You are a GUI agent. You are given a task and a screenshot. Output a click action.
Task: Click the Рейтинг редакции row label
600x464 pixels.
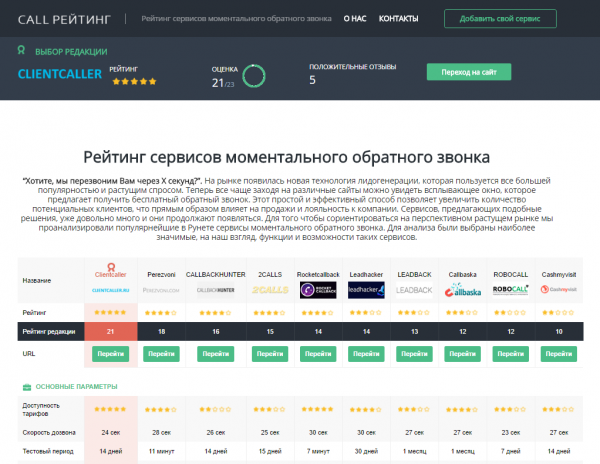49,331
